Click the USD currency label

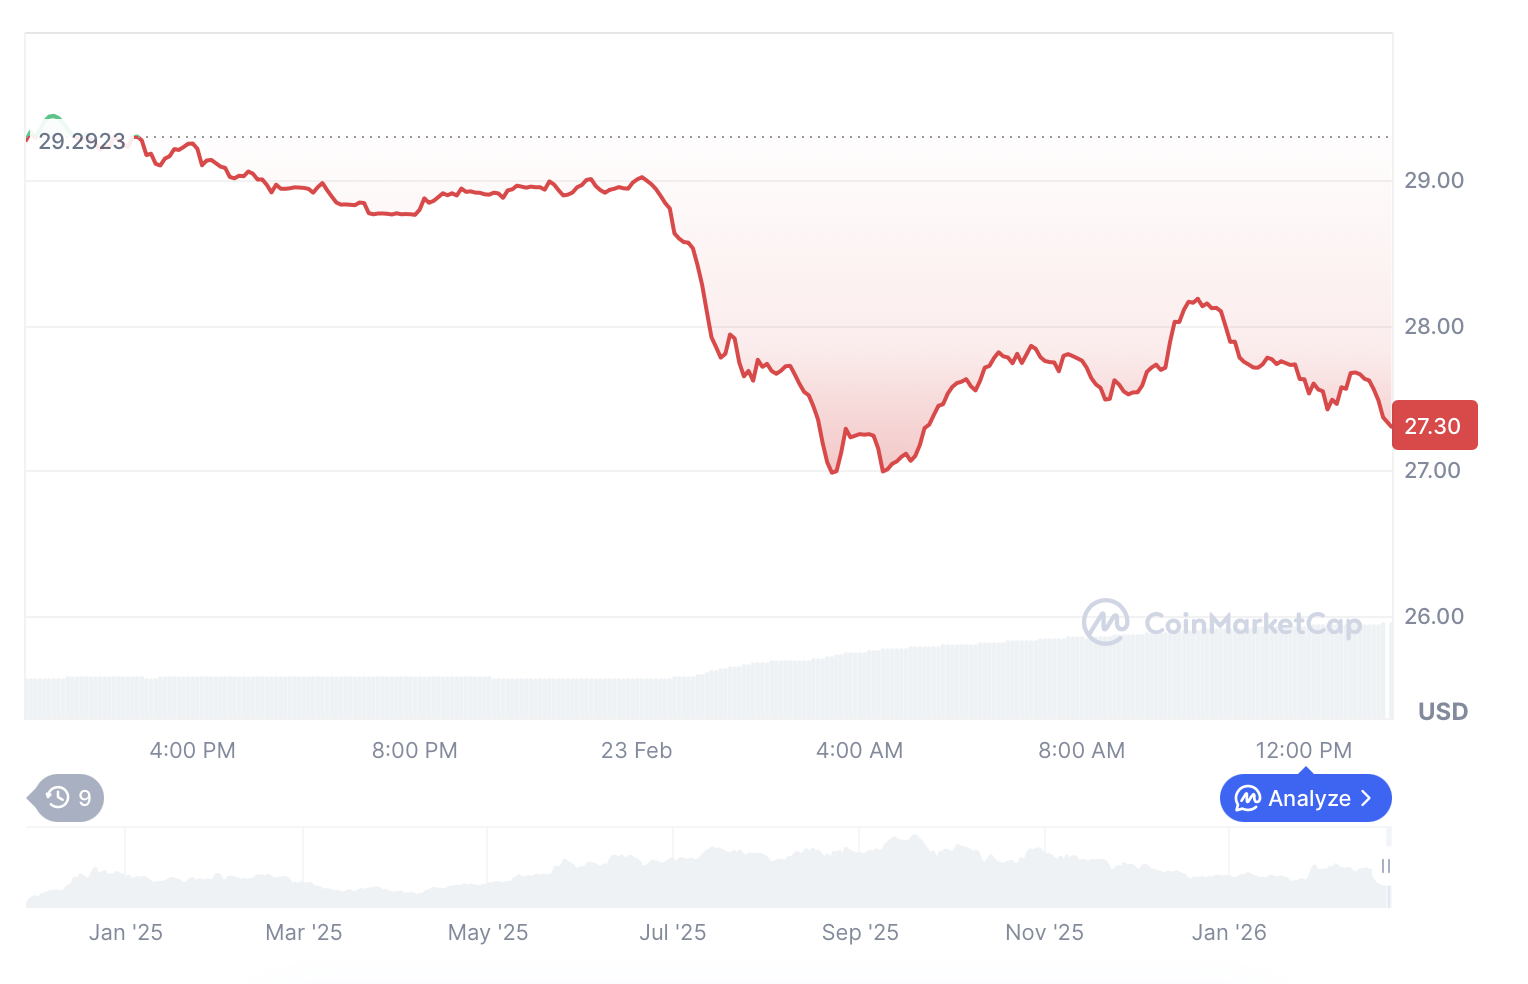(x=1442, y=711)
